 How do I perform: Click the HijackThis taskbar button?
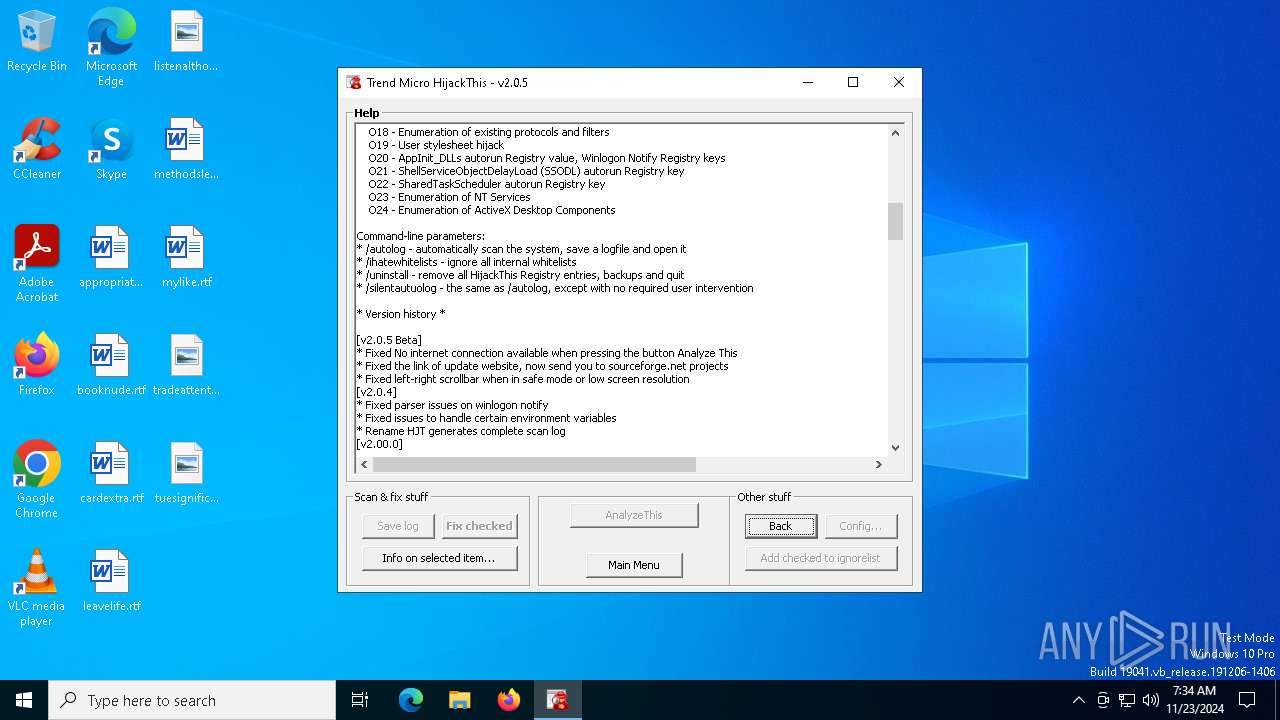coord(557,700)
